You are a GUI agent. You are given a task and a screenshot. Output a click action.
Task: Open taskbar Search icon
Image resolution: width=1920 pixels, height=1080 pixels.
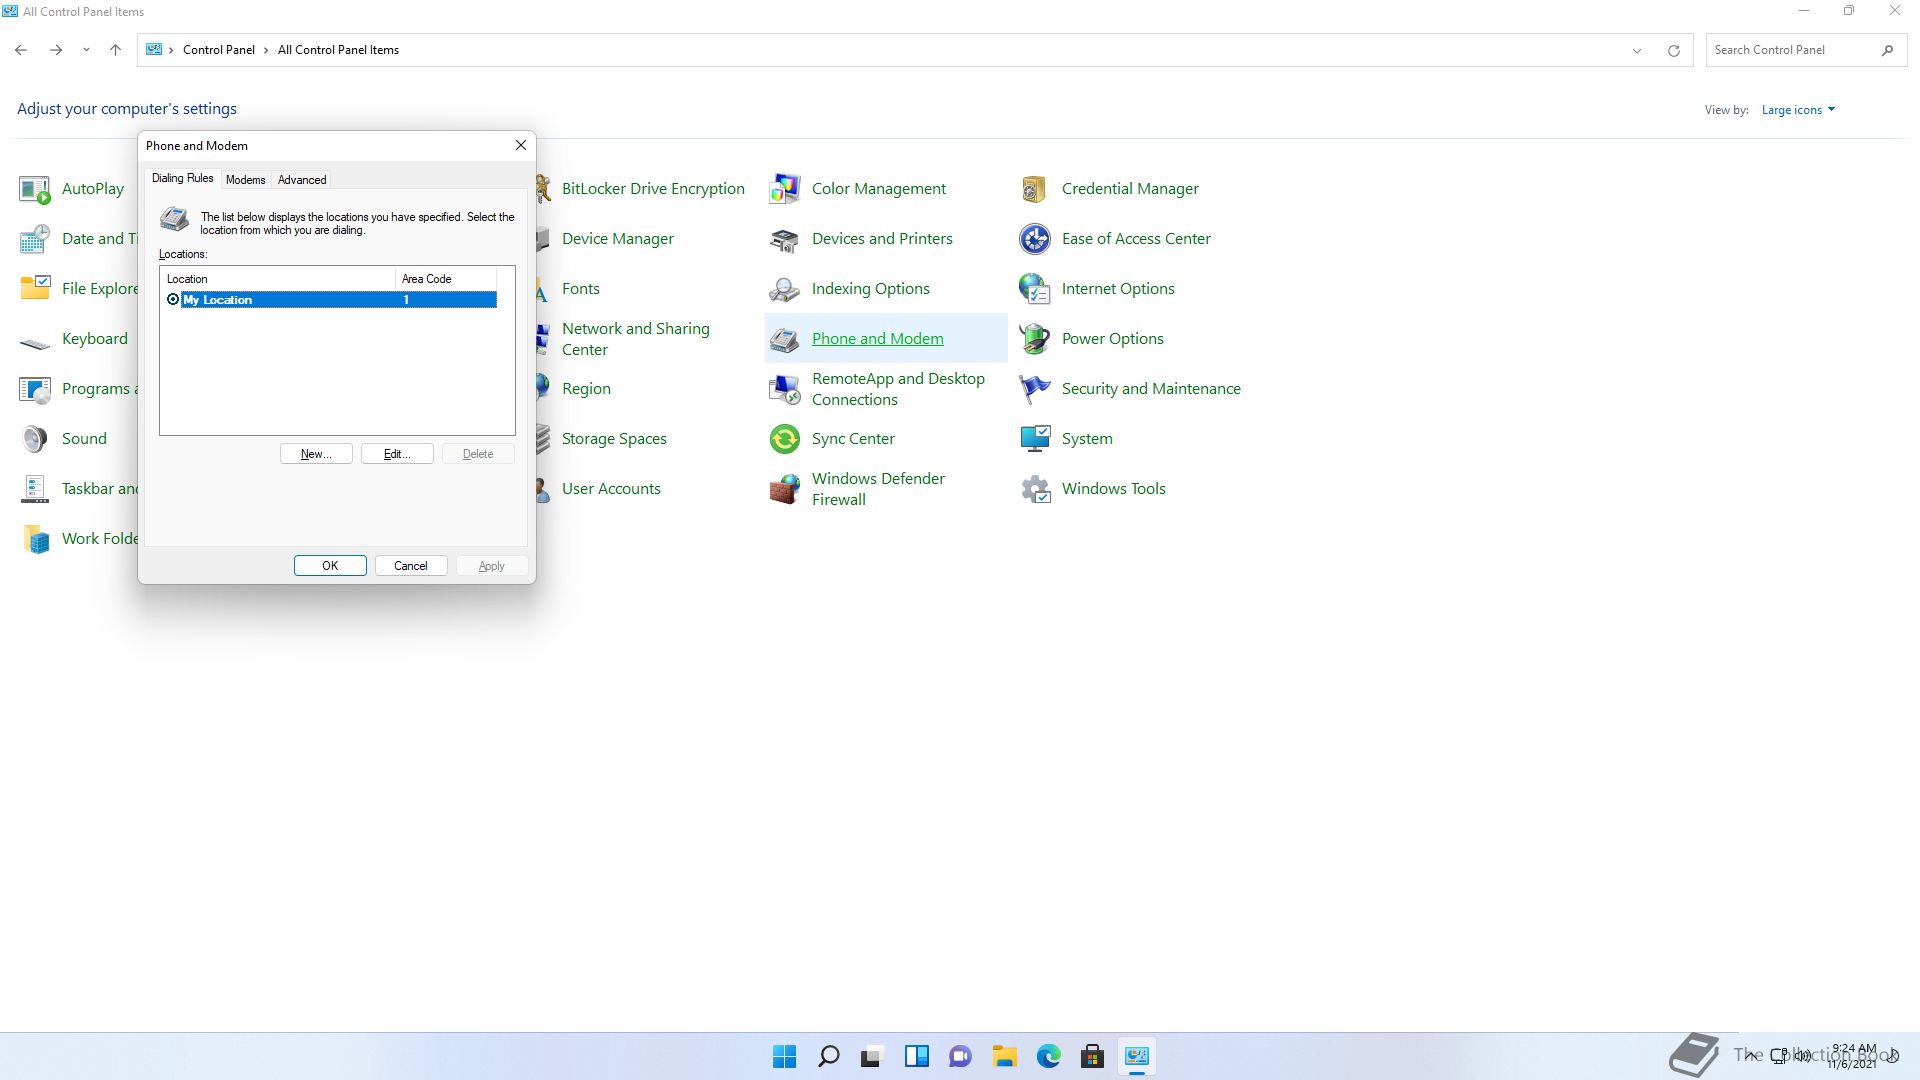click(829, 1056)
